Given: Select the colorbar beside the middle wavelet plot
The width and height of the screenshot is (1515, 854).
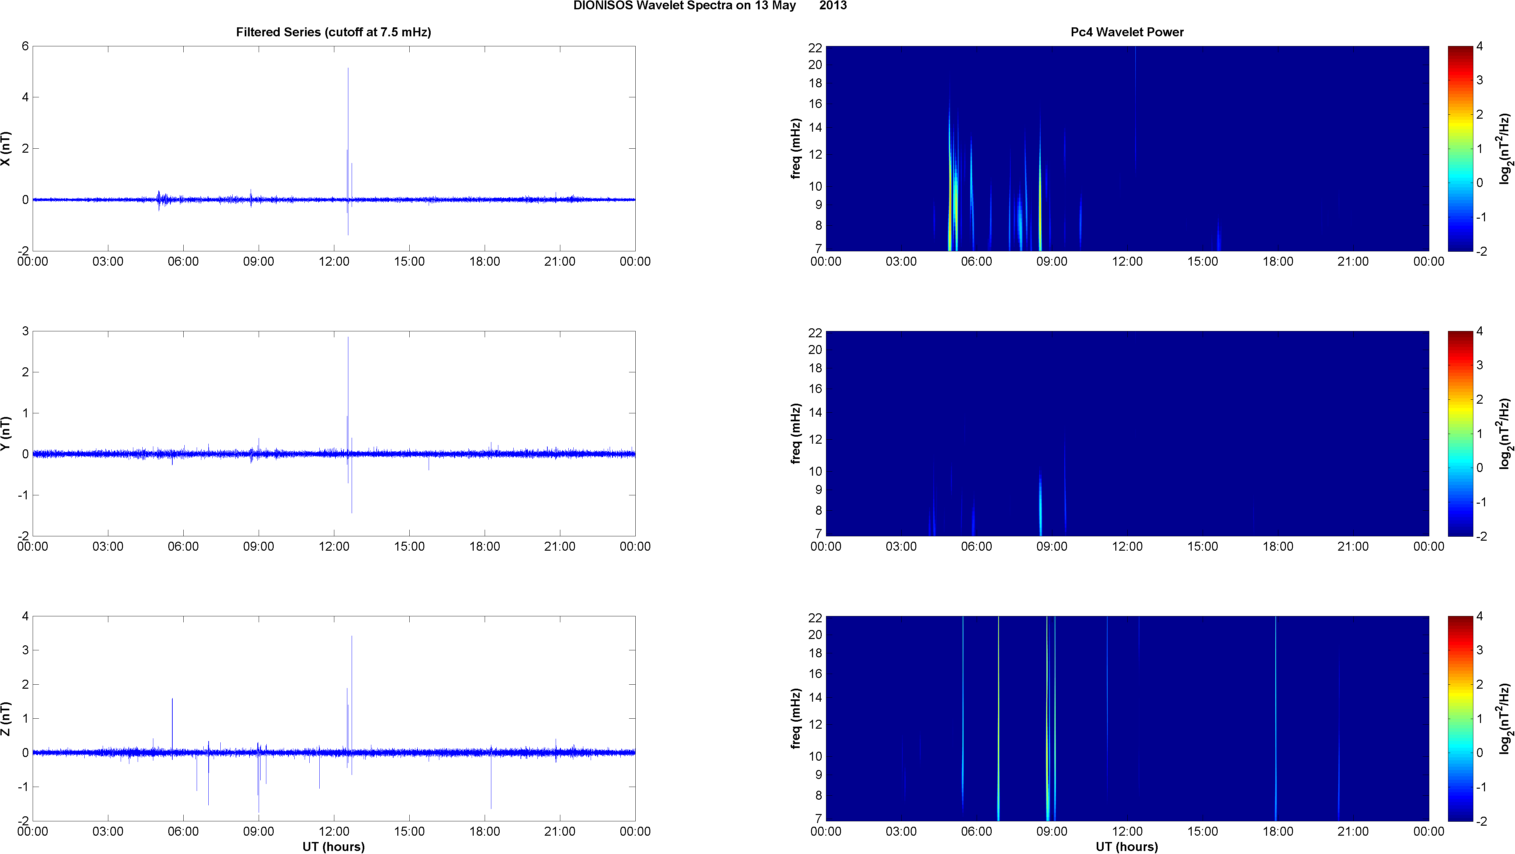Looking at the screenshot, I should pos(1460,434).
